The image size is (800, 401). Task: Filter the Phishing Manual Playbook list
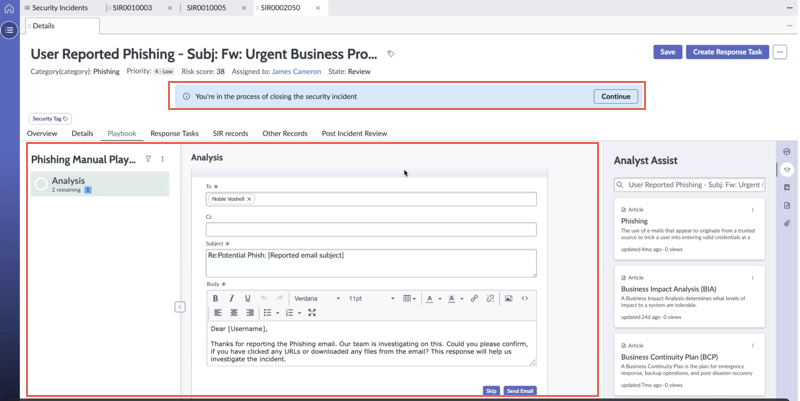(x=148, y=159)
